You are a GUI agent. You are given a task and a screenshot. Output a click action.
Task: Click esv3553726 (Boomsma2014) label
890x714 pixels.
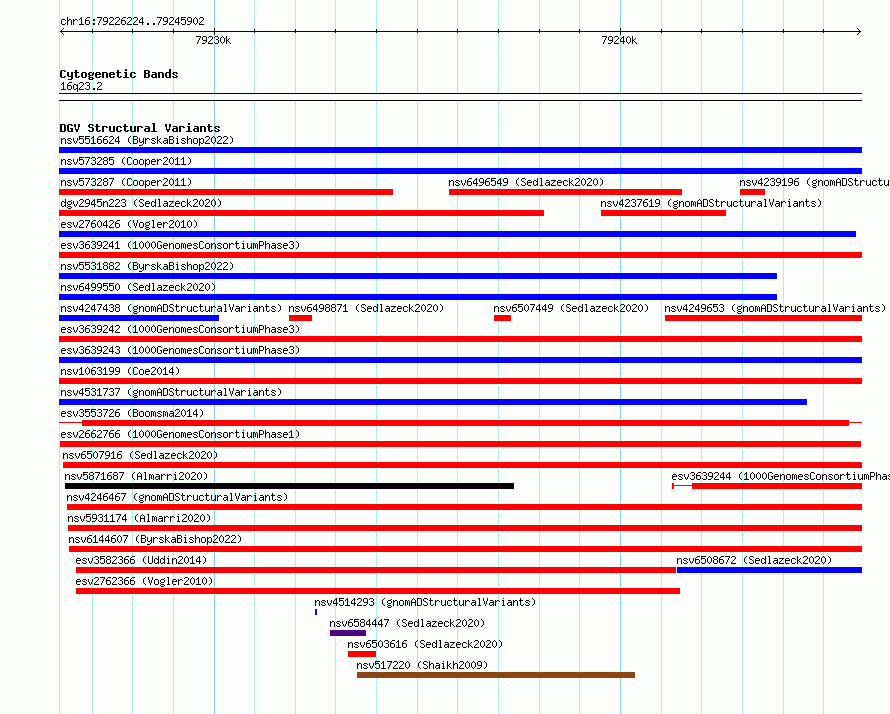[x=132, y=413]
